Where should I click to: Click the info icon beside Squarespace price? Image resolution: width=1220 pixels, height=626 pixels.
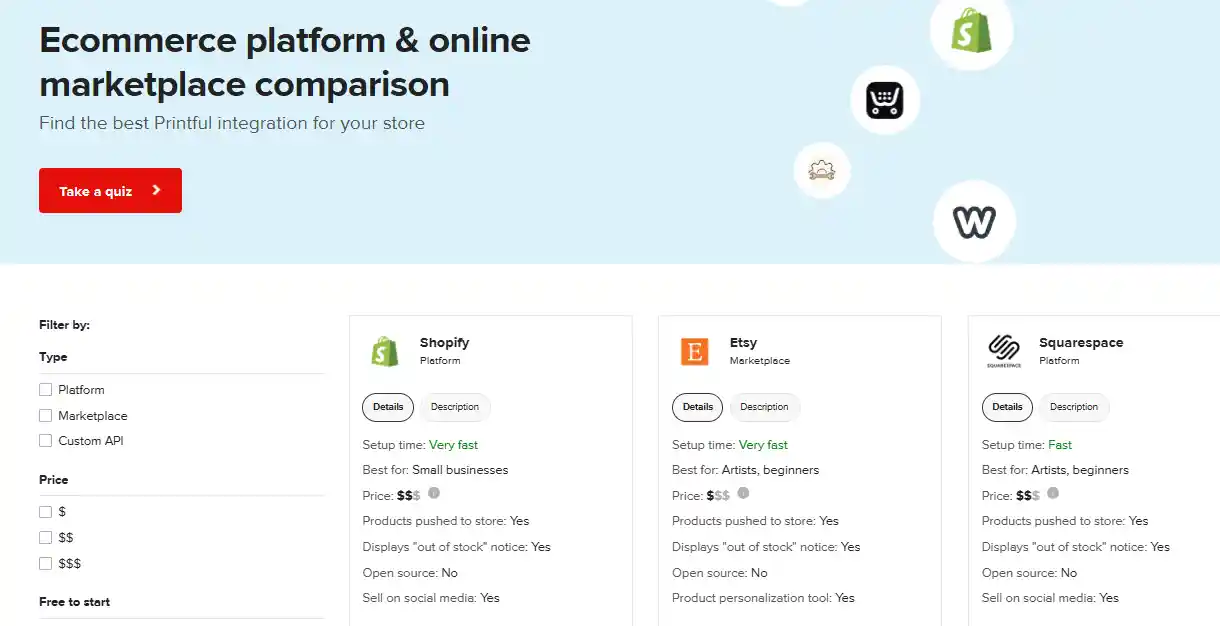[x=1053, y=493]
